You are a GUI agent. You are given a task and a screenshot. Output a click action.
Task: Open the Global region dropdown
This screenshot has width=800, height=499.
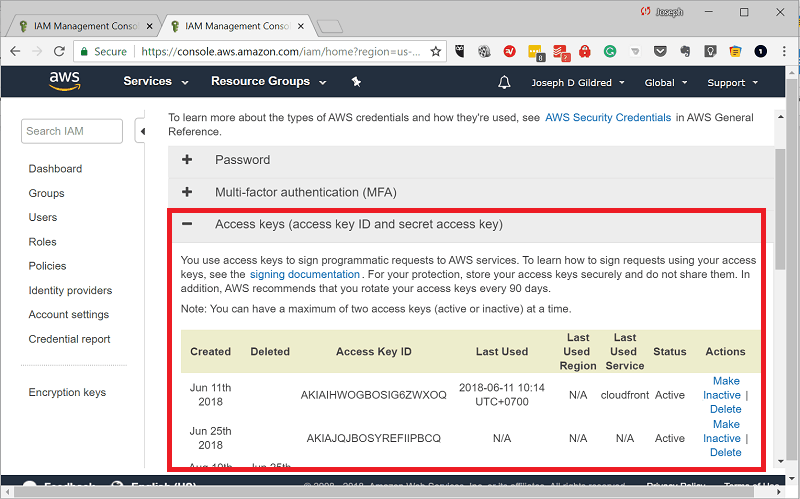click(666, 83)
